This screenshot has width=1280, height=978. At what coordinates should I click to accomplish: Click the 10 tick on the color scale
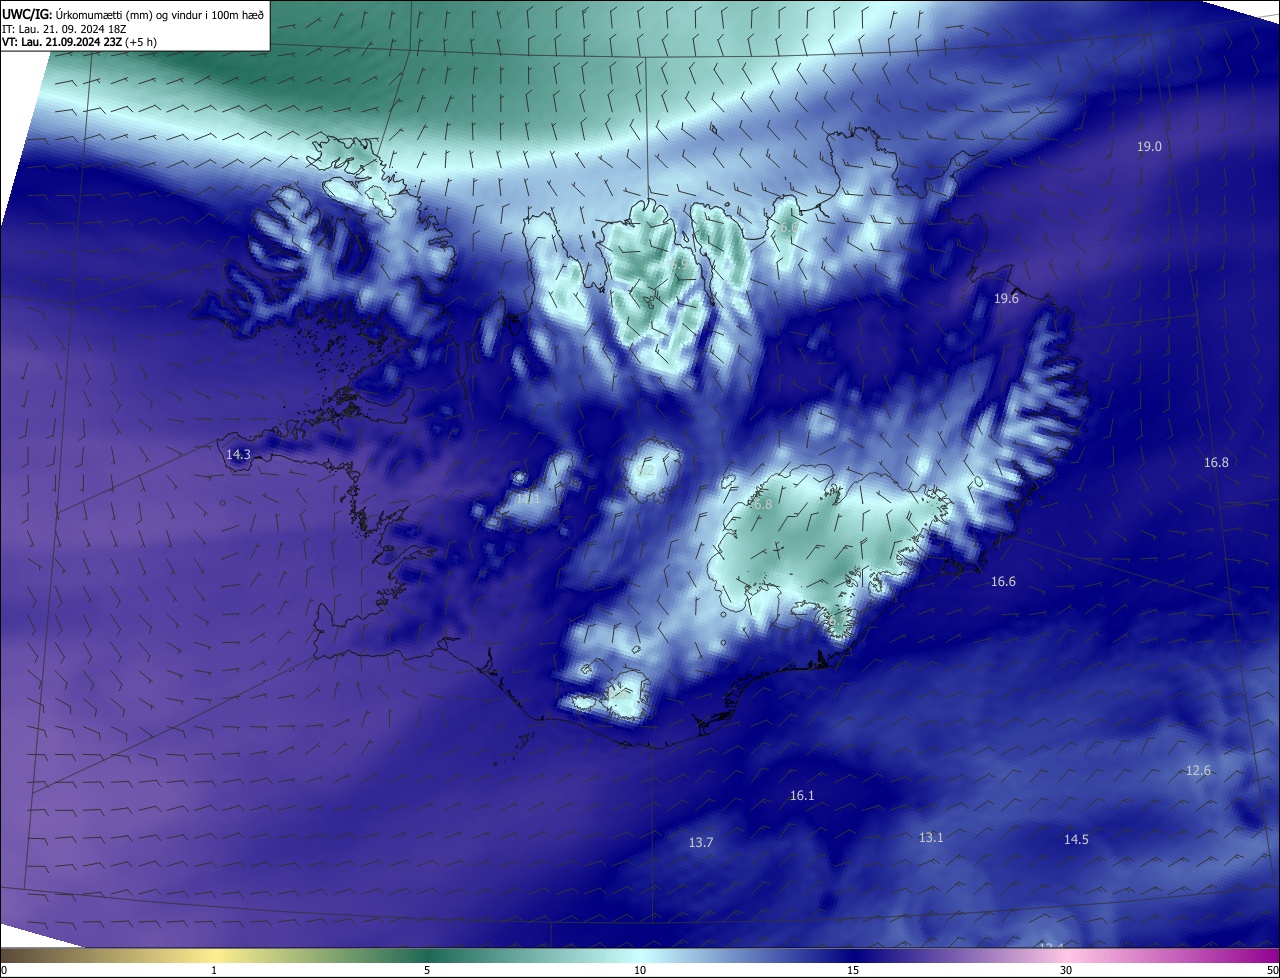(x=640, y=970)
